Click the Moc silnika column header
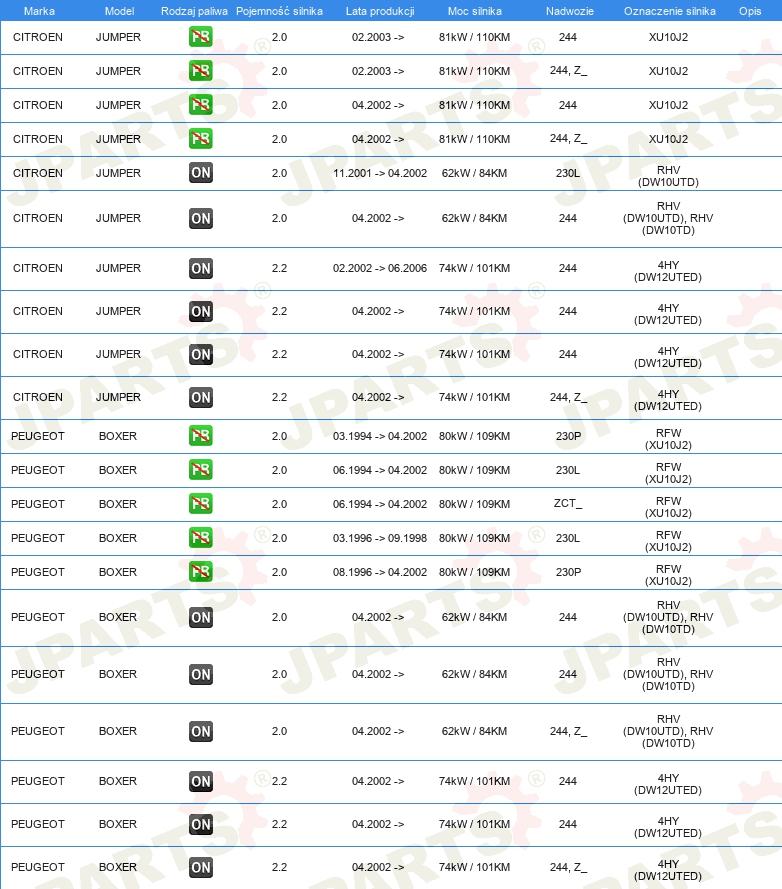Image resolution: width=782 pixels, height=889 pixels. click(x=475, y=11)
